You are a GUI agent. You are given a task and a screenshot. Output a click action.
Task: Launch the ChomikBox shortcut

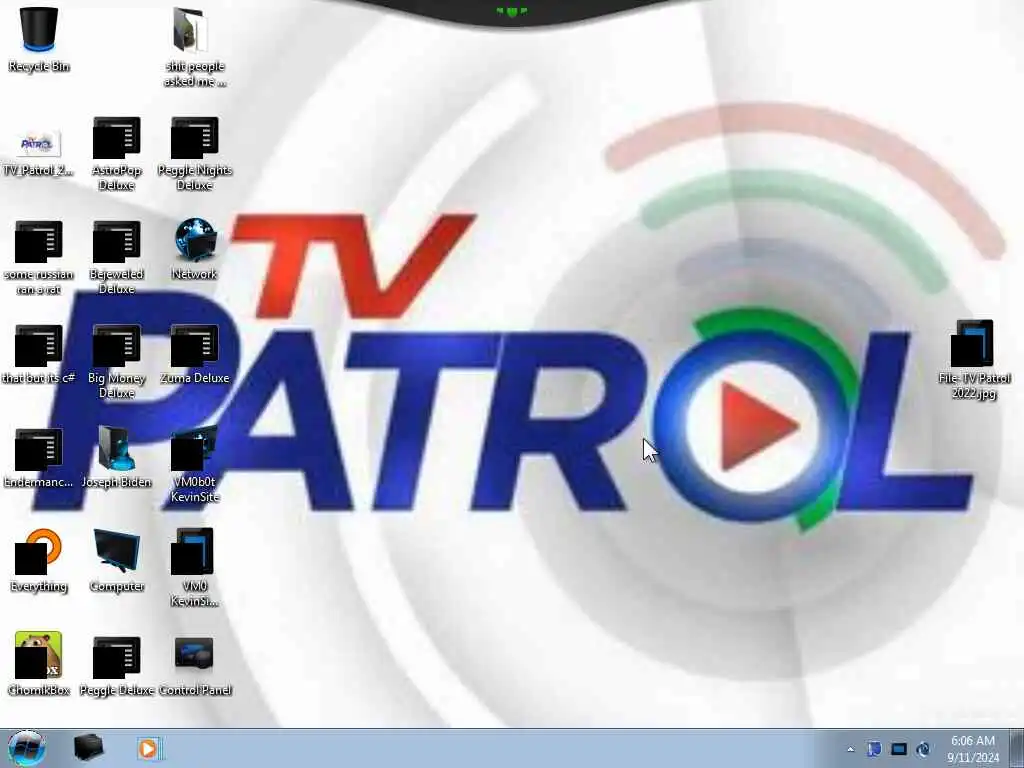point(39,664)
